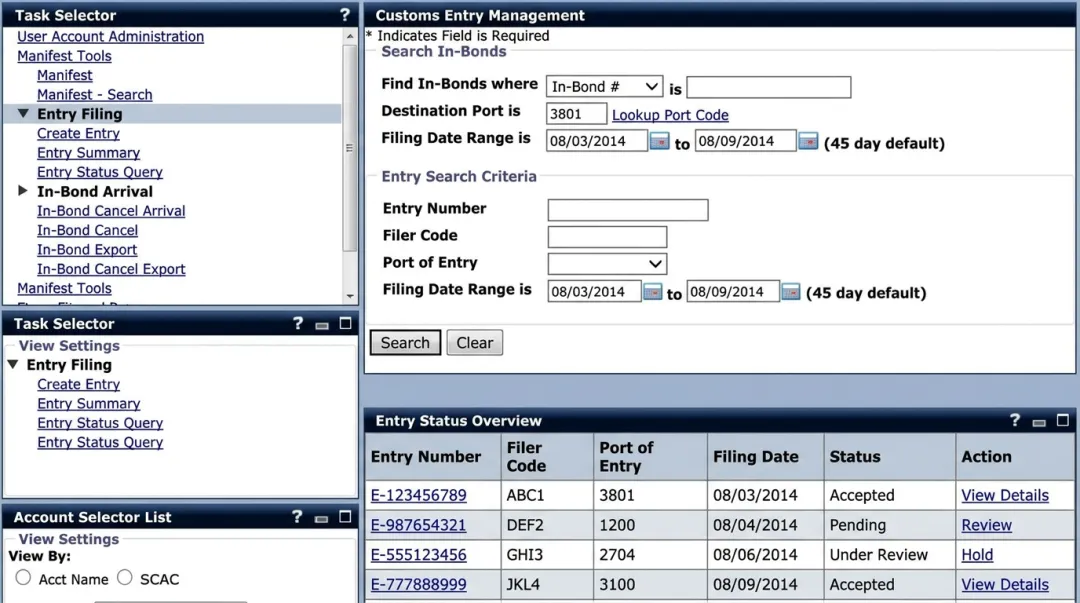
Task: Minimize the Account Selector List panel
Action: (321, 518)
